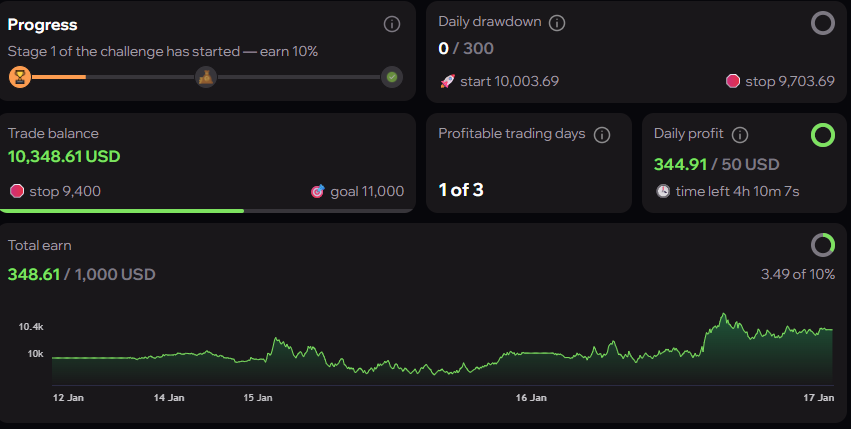Click the '348.61 / 1,000 USD' value
The image size is (851, 429).
click(x=81, y=274)
